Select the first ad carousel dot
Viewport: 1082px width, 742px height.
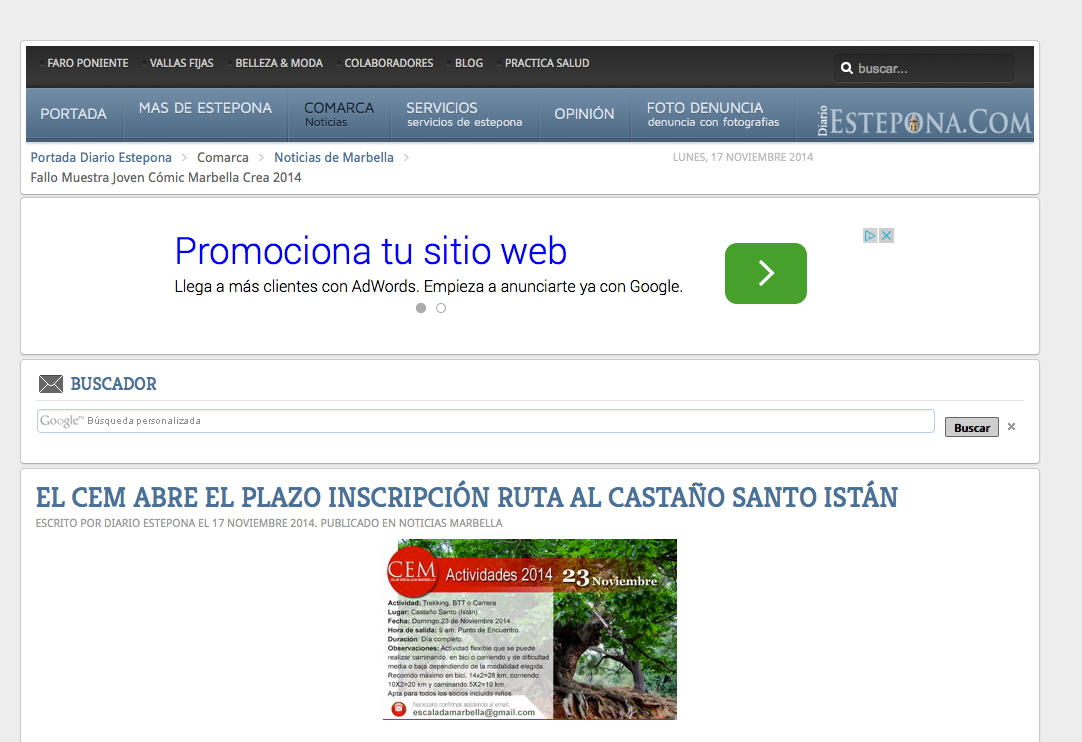click(x=421, y=308)
